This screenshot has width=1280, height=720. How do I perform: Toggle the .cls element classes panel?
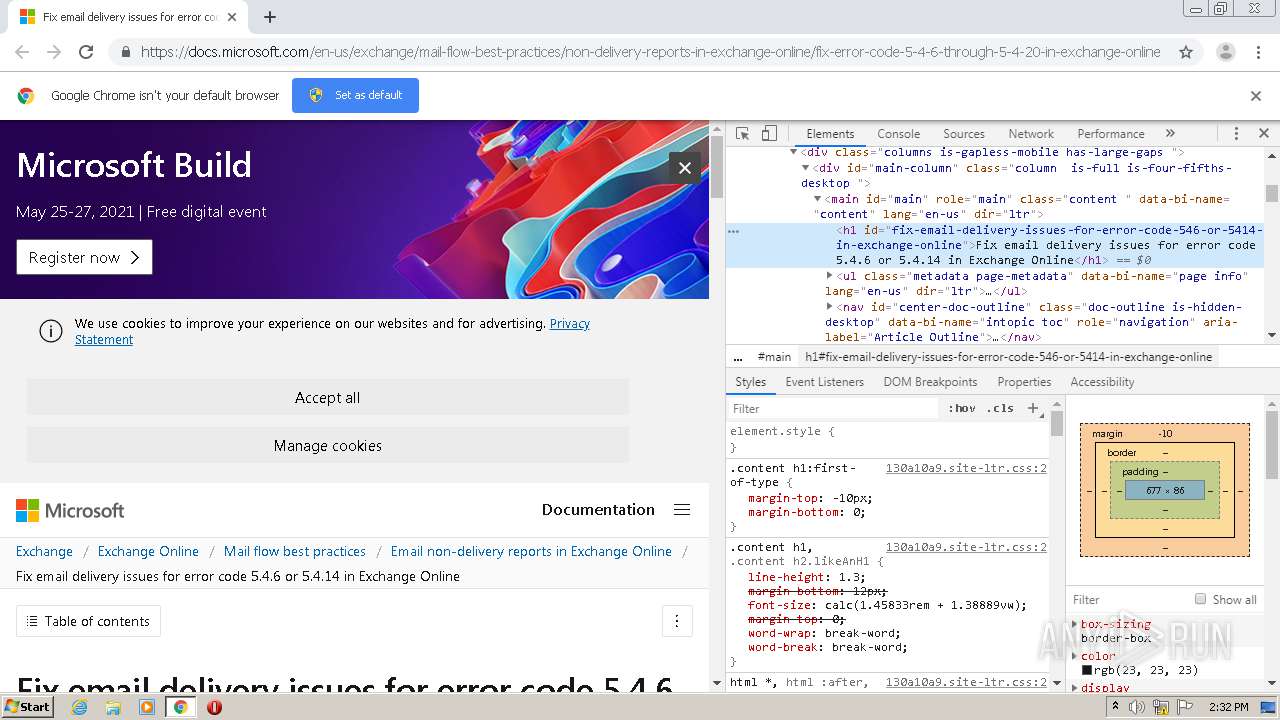[x=1000, y=408]
